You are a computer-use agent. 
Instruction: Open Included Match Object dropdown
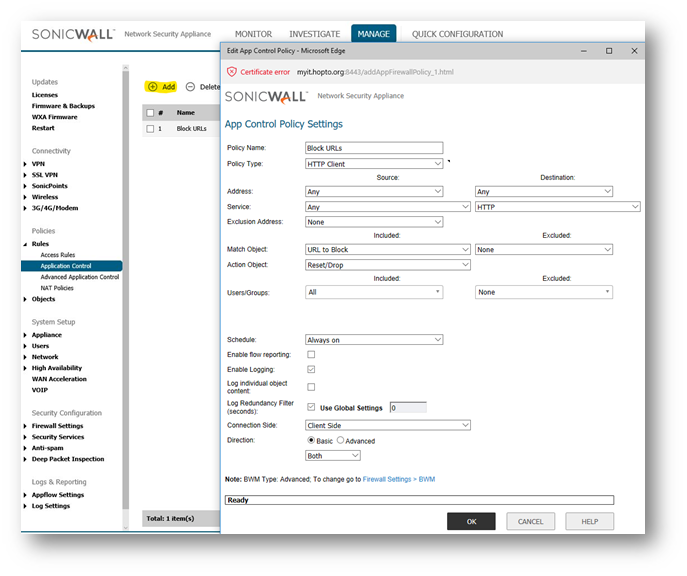tap(388, 250)
